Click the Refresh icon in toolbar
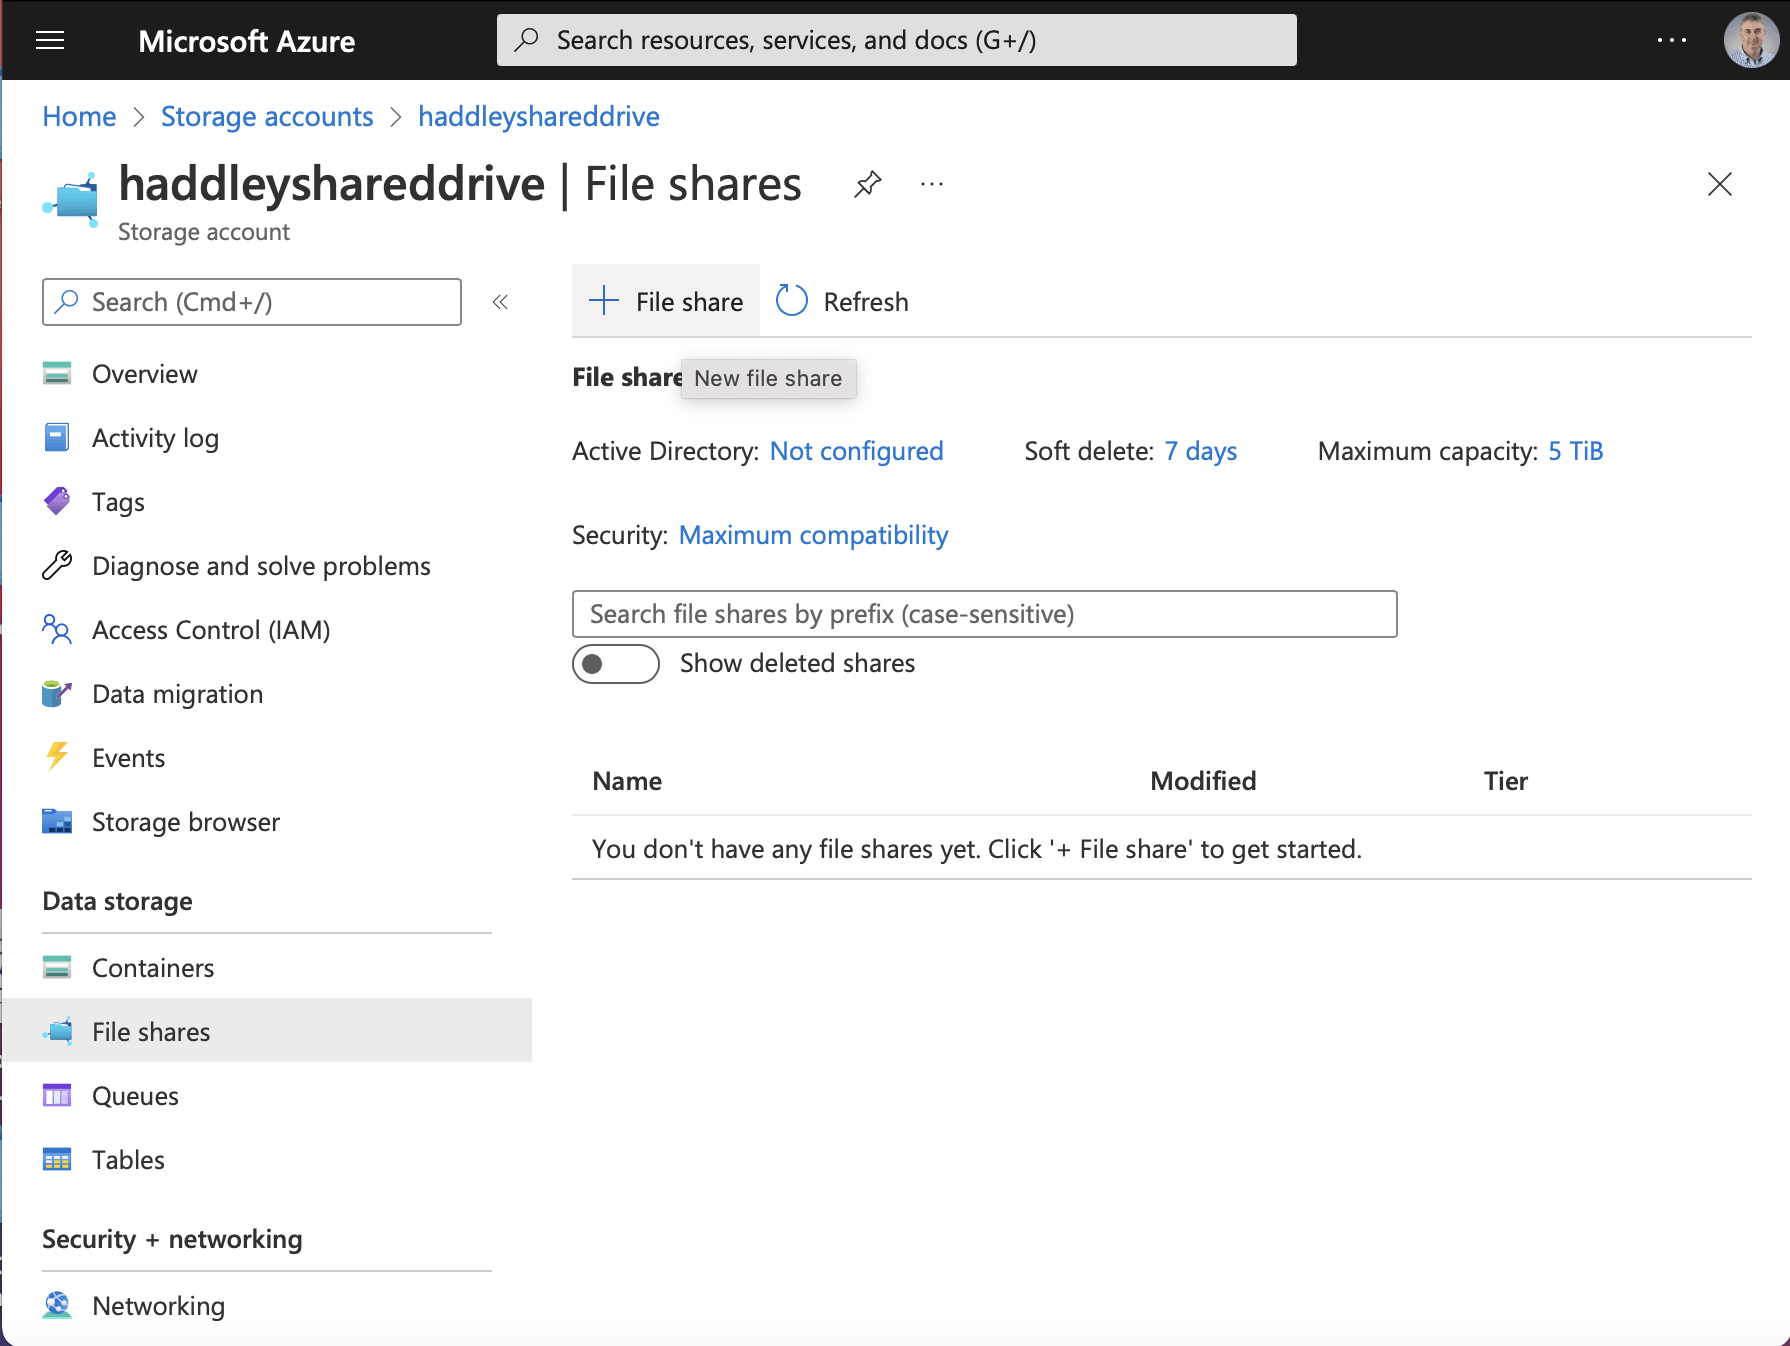 (792, 301)
